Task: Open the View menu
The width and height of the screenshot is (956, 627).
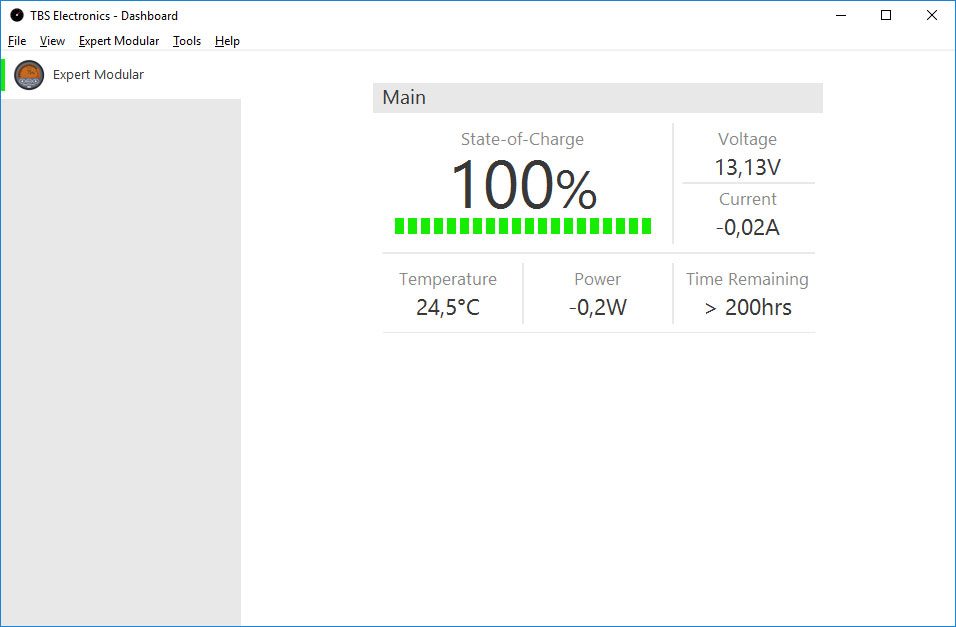Action: 52,41
